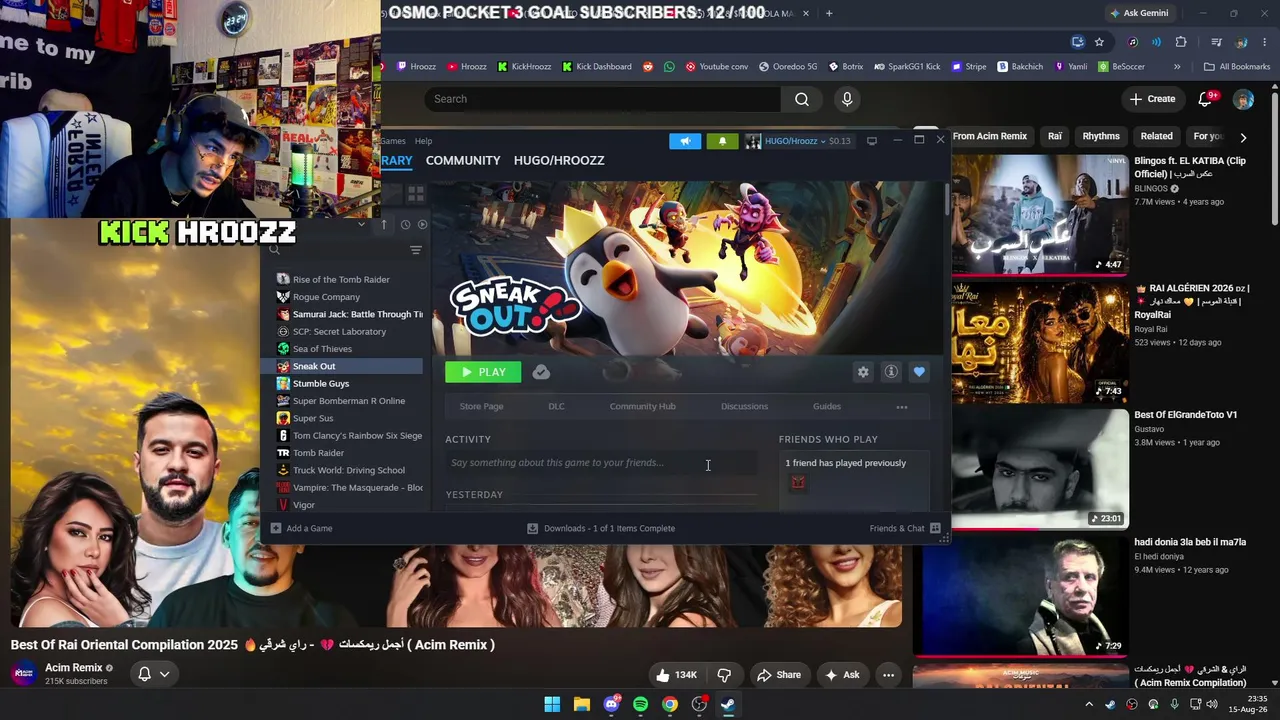This screenshot has height=720, width=1280.
Task: Check Sneak Out cloud sync status icon
Action: coord(541,372)
